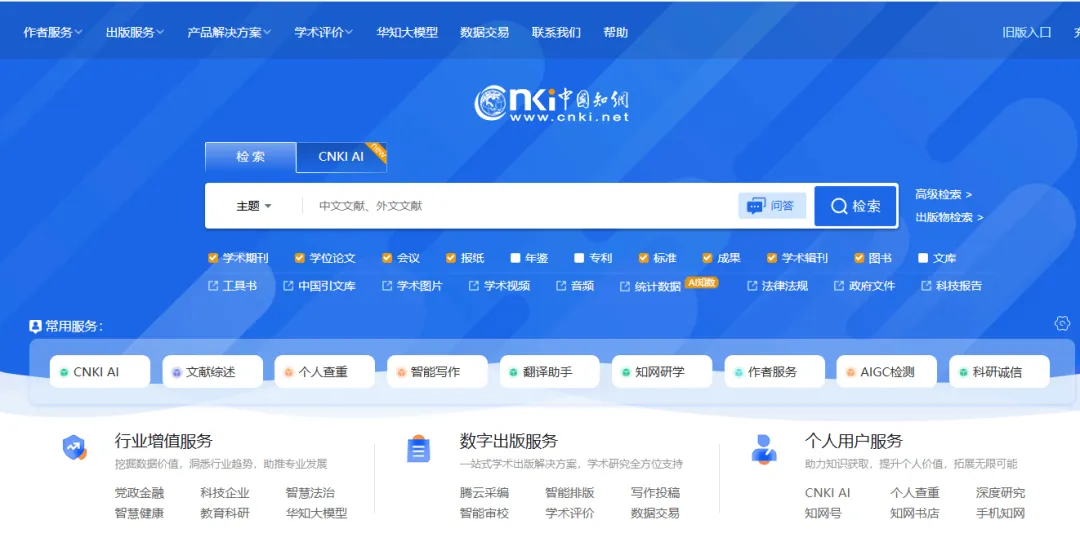Open the 联系我们 menu item

(556, 32)
